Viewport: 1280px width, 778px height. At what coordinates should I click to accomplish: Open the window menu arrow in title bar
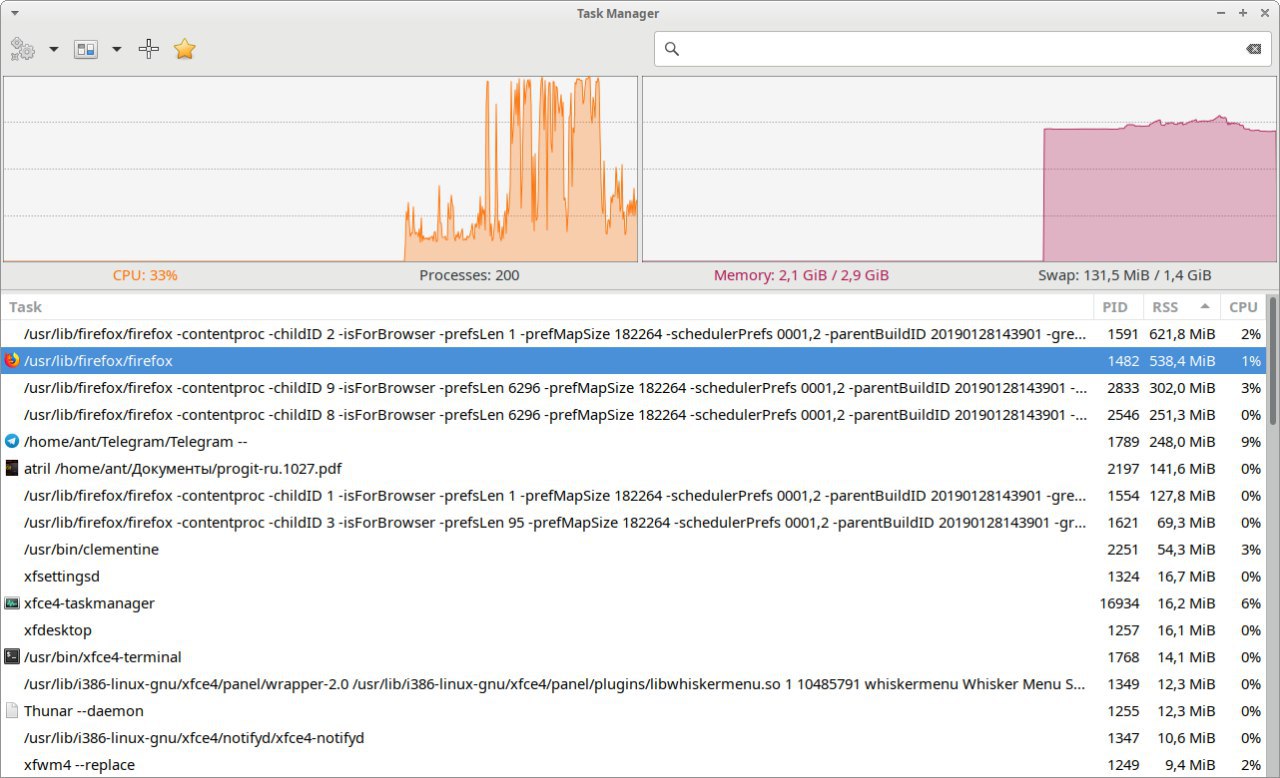[x=14, y=13]
